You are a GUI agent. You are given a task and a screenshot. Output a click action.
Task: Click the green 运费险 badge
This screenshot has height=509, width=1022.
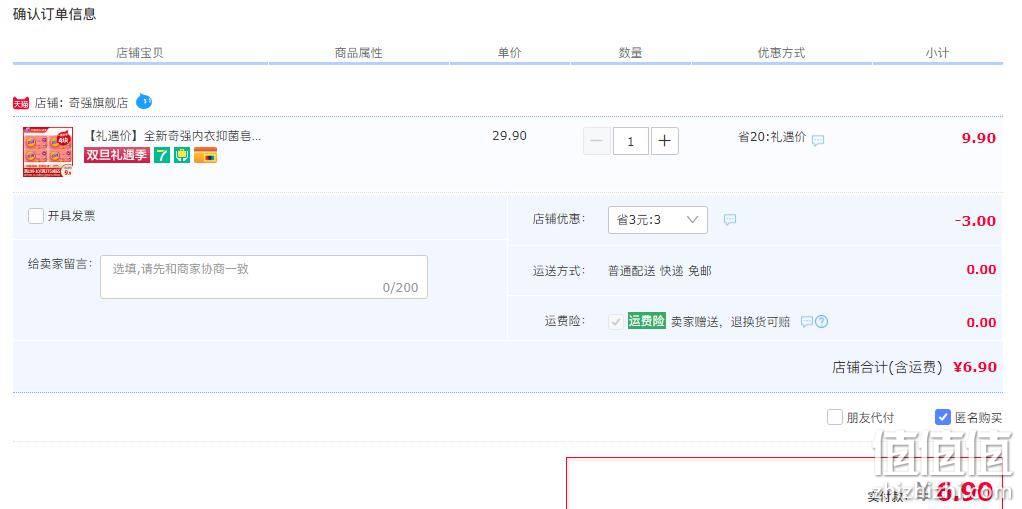point(647,321)
